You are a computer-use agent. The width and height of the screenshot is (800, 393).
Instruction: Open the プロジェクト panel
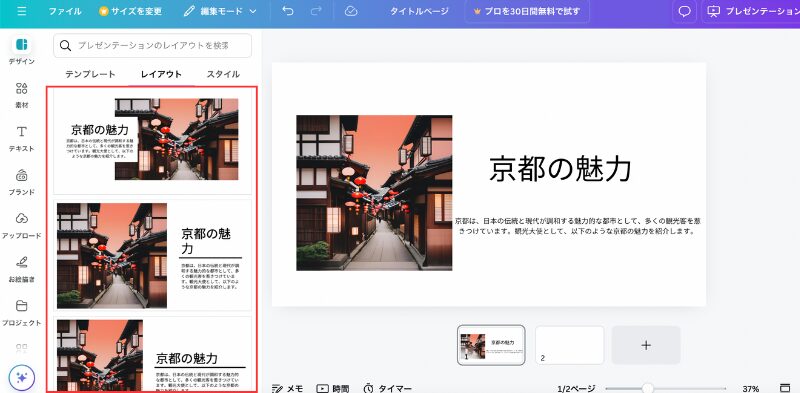(21, 312)
